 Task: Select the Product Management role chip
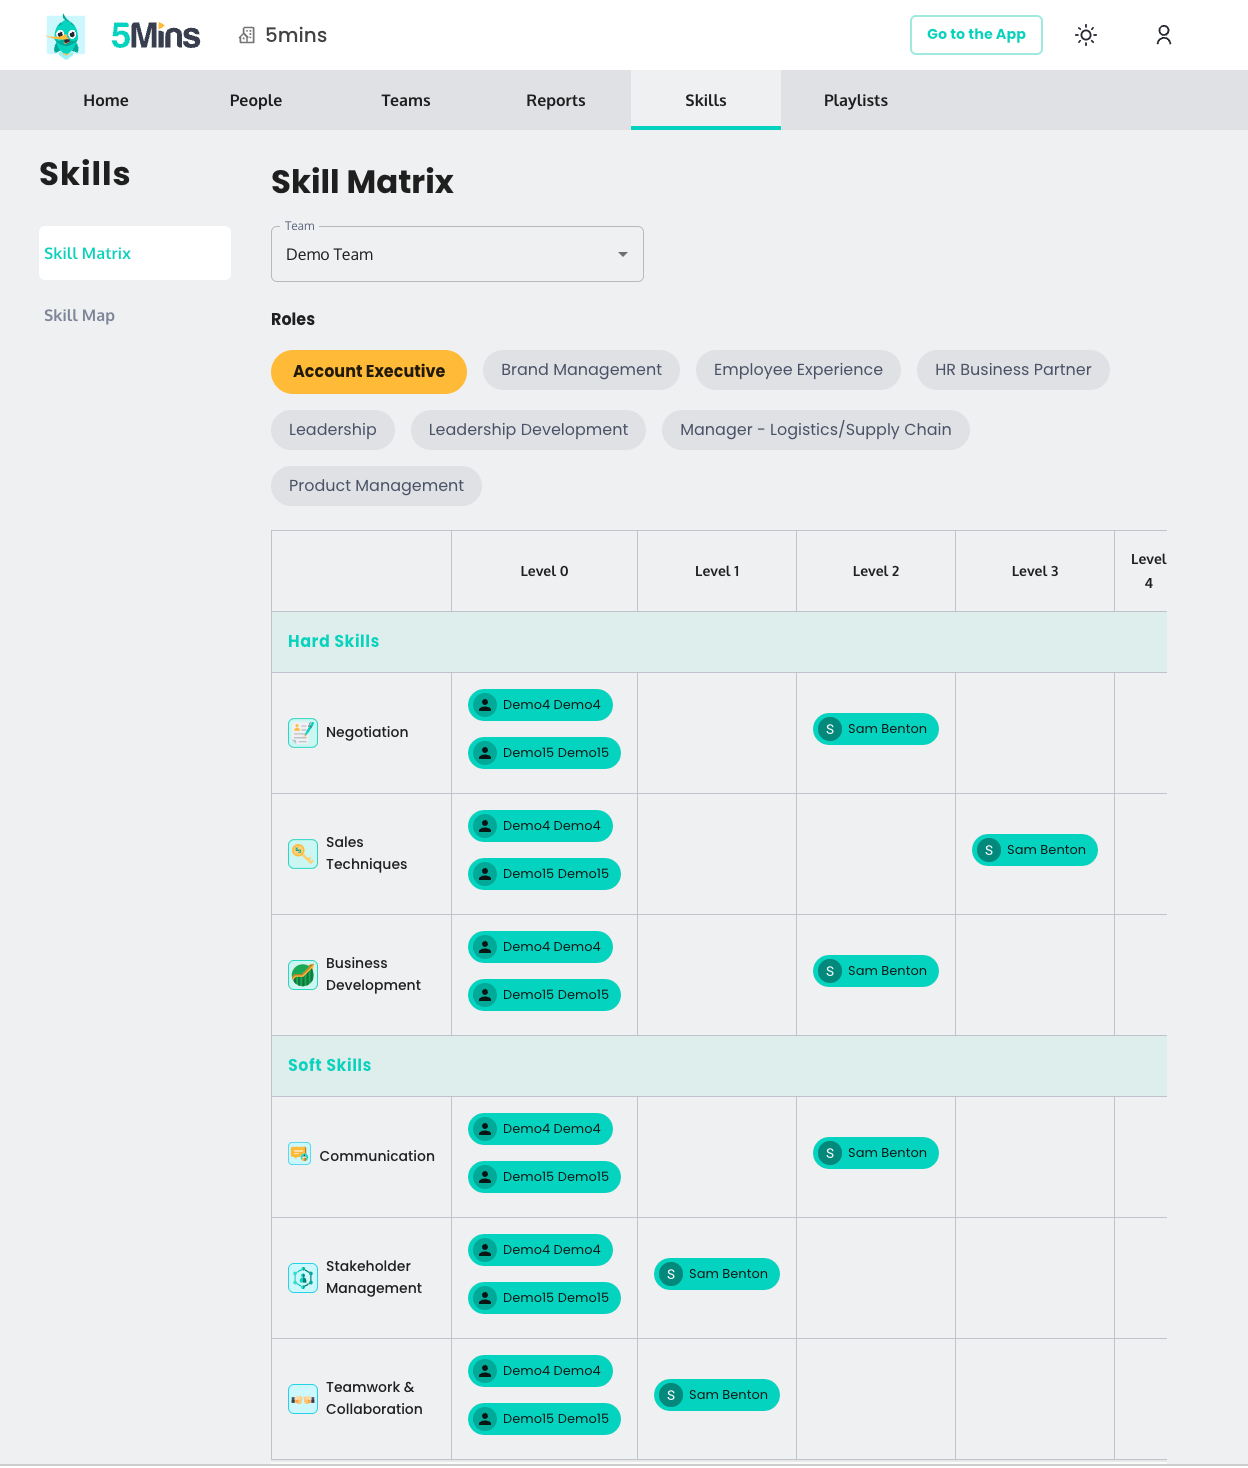[376, 486]
